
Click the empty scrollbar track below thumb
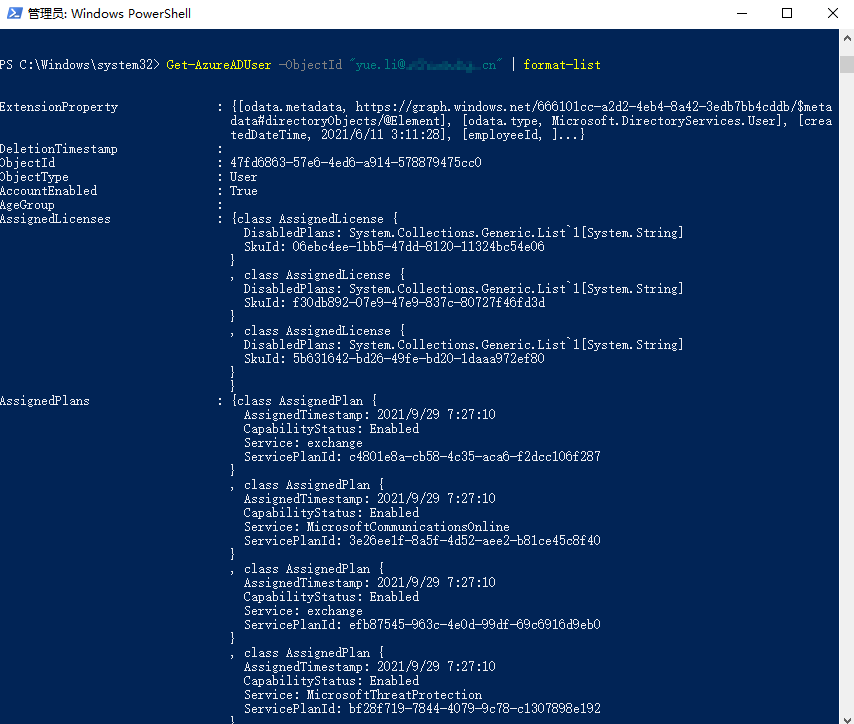[x=845, y=400]
